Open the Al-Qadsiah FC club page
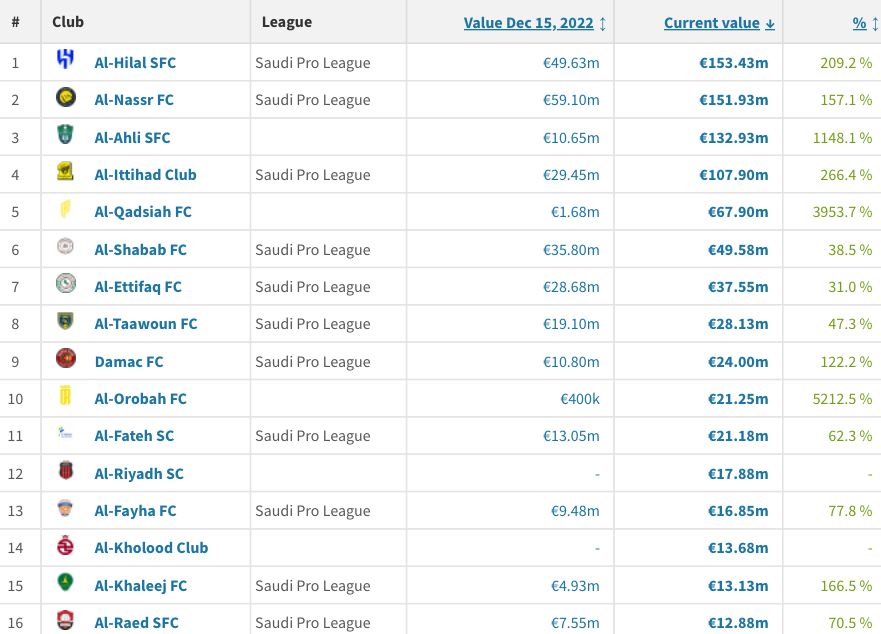This screenshot has height=634, width=881. 143,212
